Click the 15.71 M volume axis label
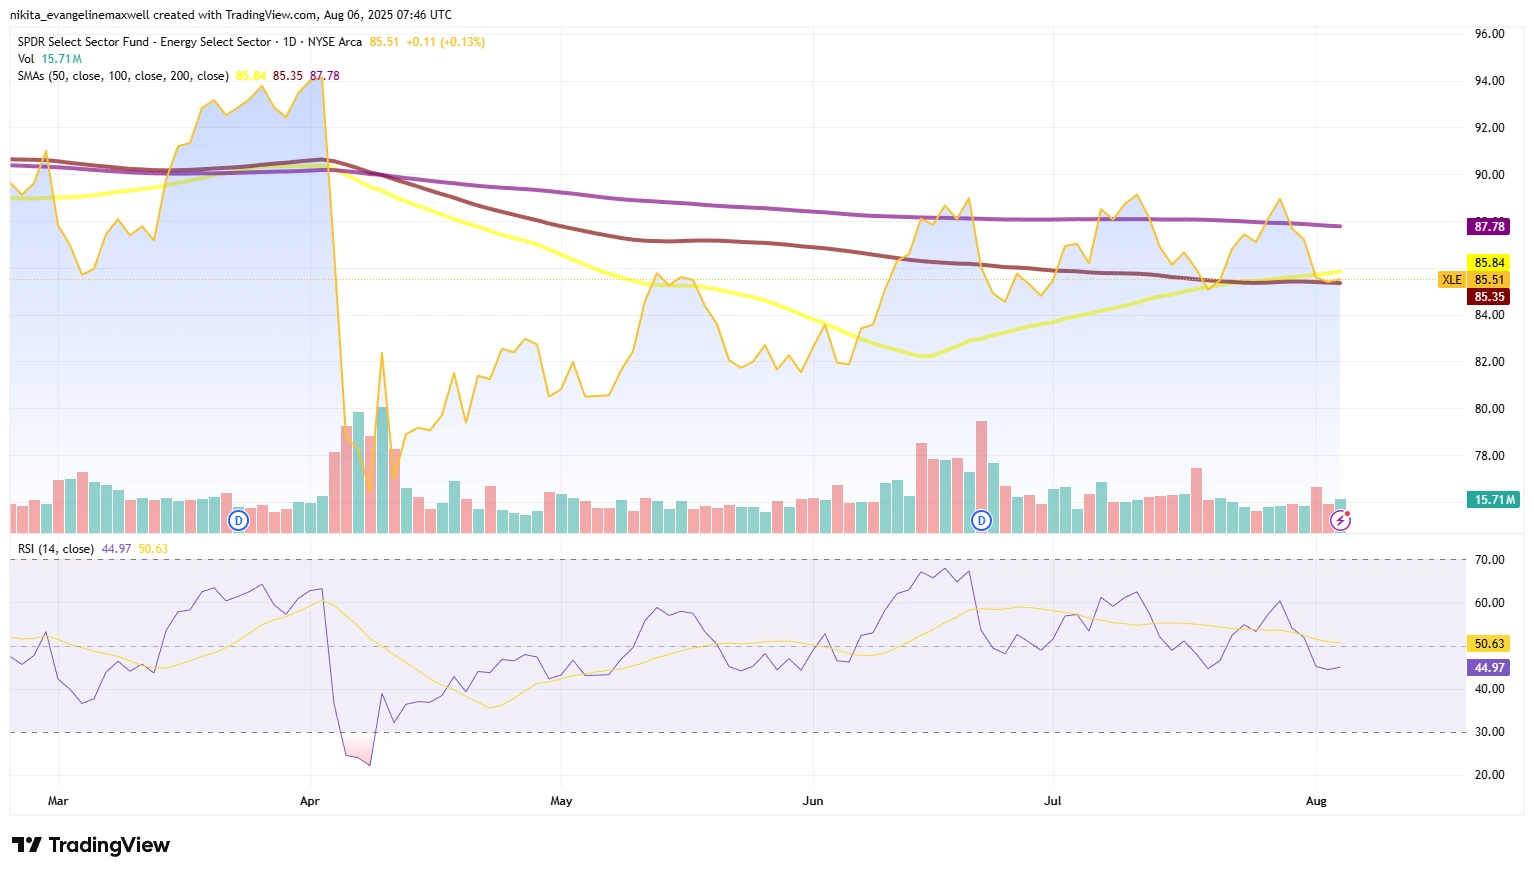 point(1495,500)
